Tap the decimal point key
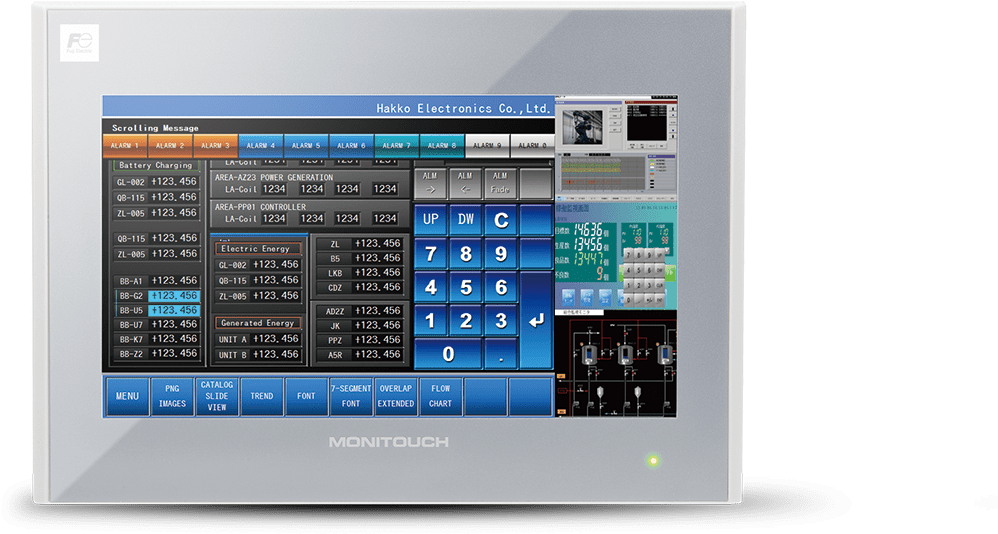Image resolution: width=998 pixels, height=534 pixels. click(x=501, y=354)
